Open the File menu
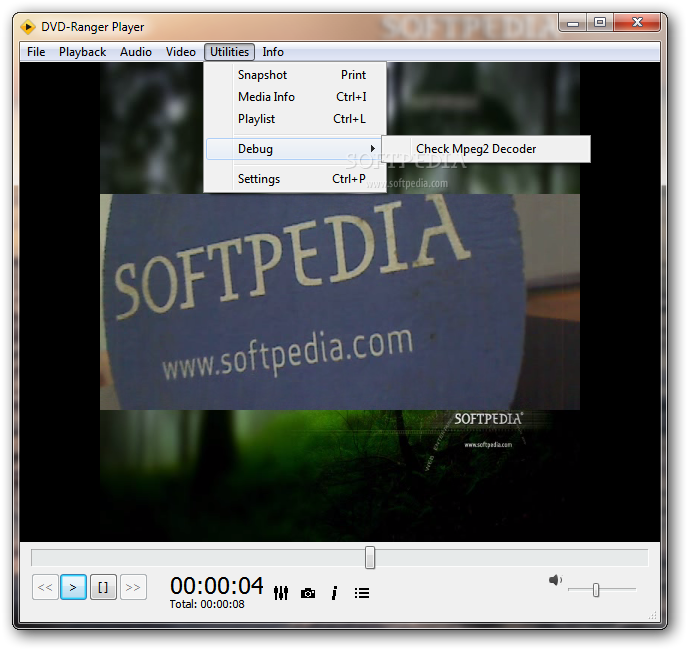688x650 pixels. 36,52
